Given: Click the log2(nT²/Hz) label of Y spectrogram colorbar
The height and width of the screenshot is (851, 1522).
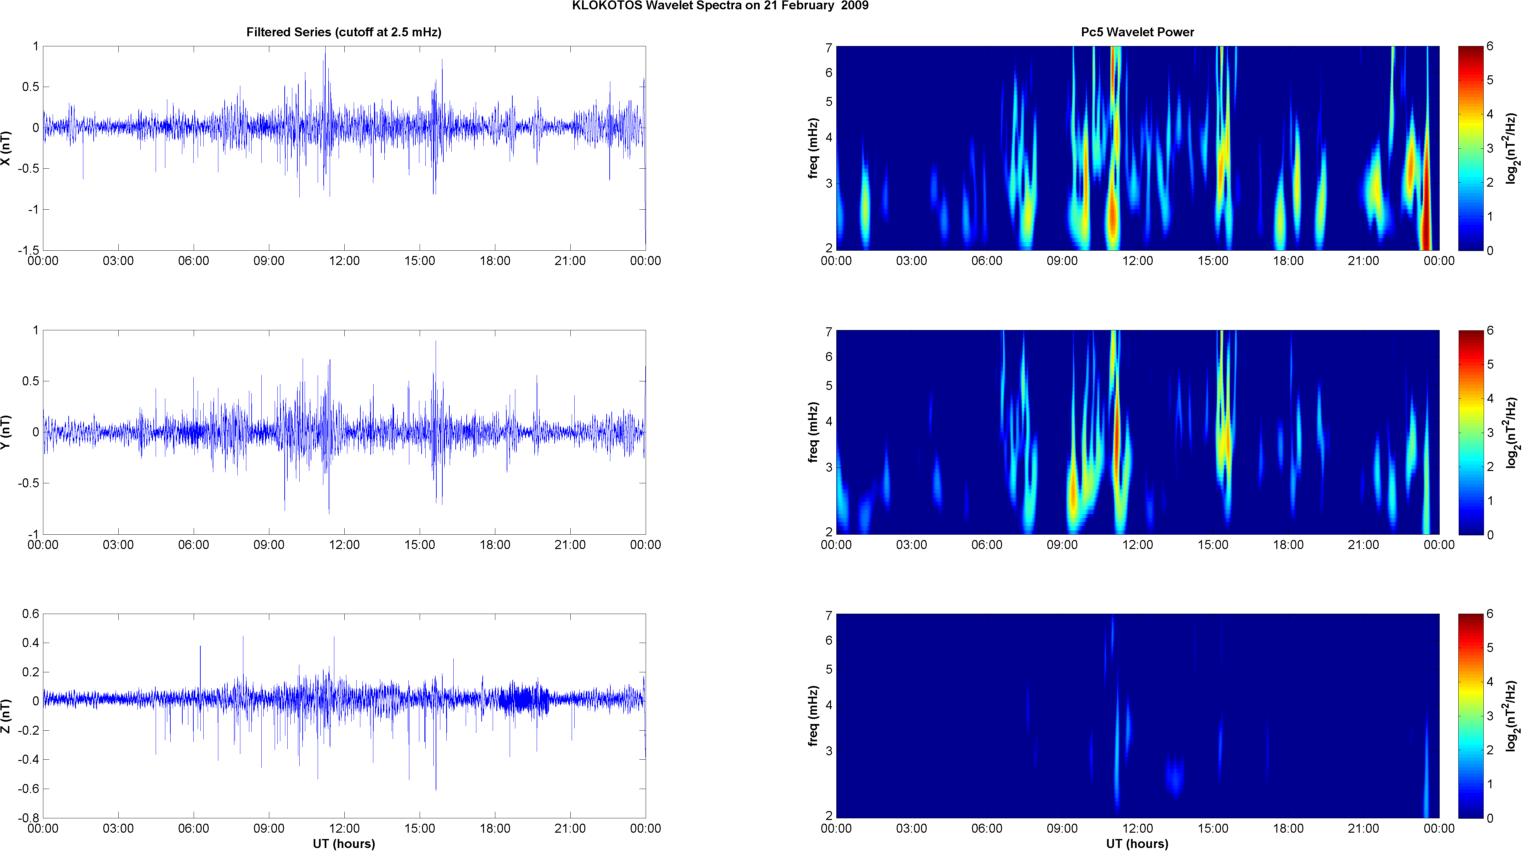Looking at the screenshot, I should point(1513,432).
